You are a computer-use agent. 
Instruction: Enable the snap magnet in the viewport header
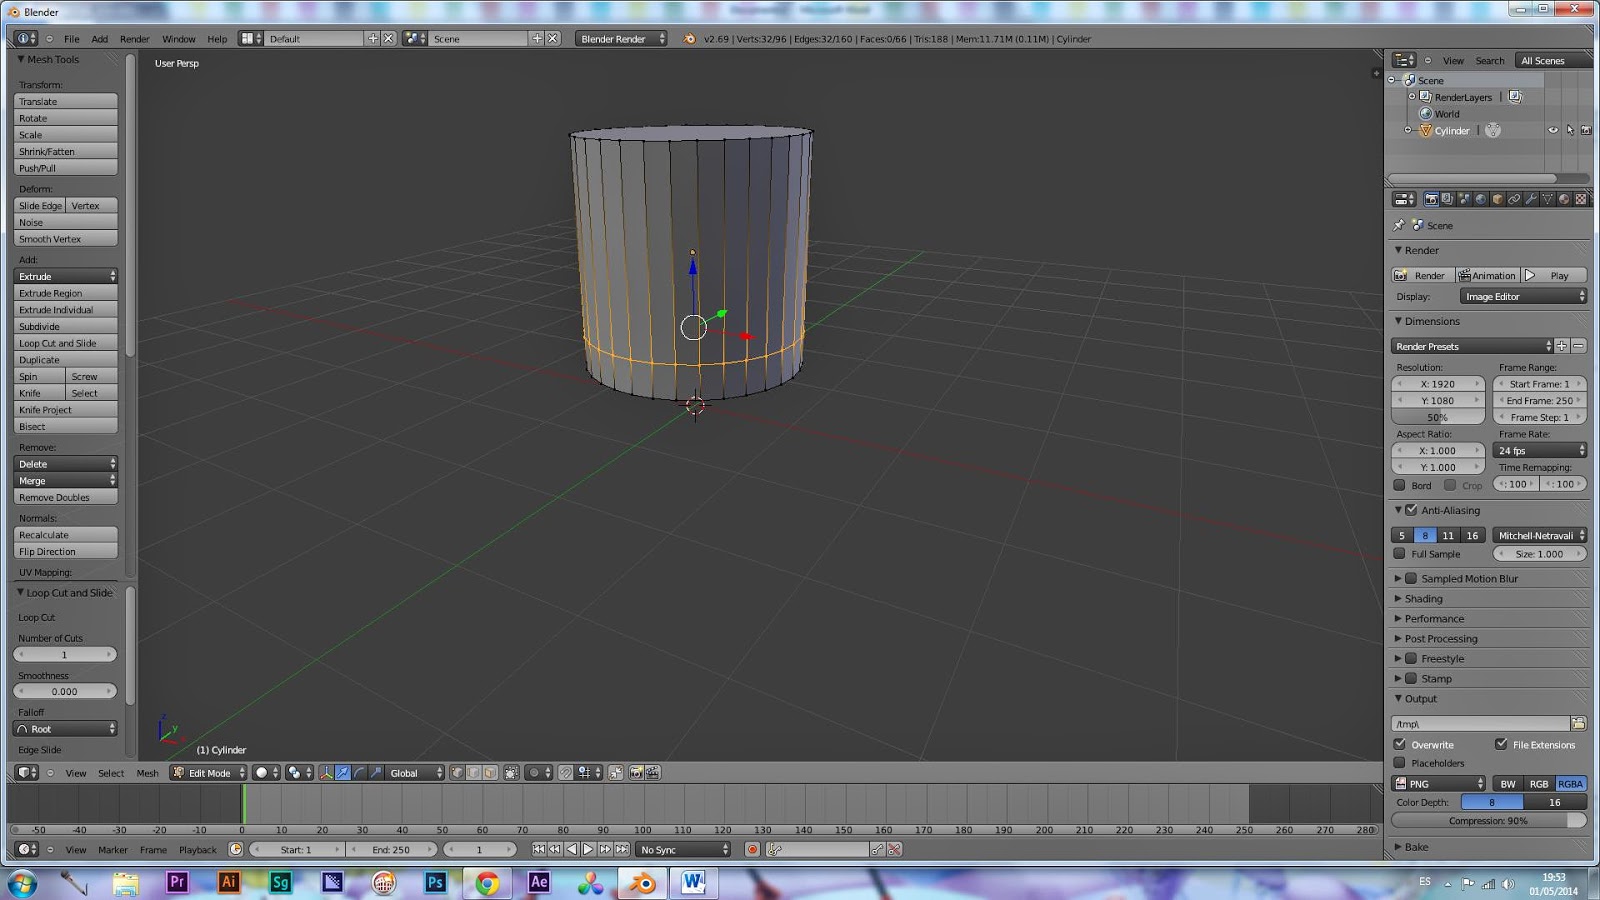[x=565, y=772]
